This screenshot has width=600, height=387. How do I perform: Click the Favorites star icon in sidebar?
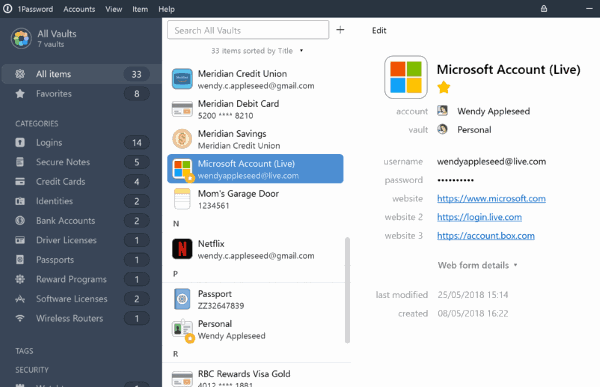20,93
